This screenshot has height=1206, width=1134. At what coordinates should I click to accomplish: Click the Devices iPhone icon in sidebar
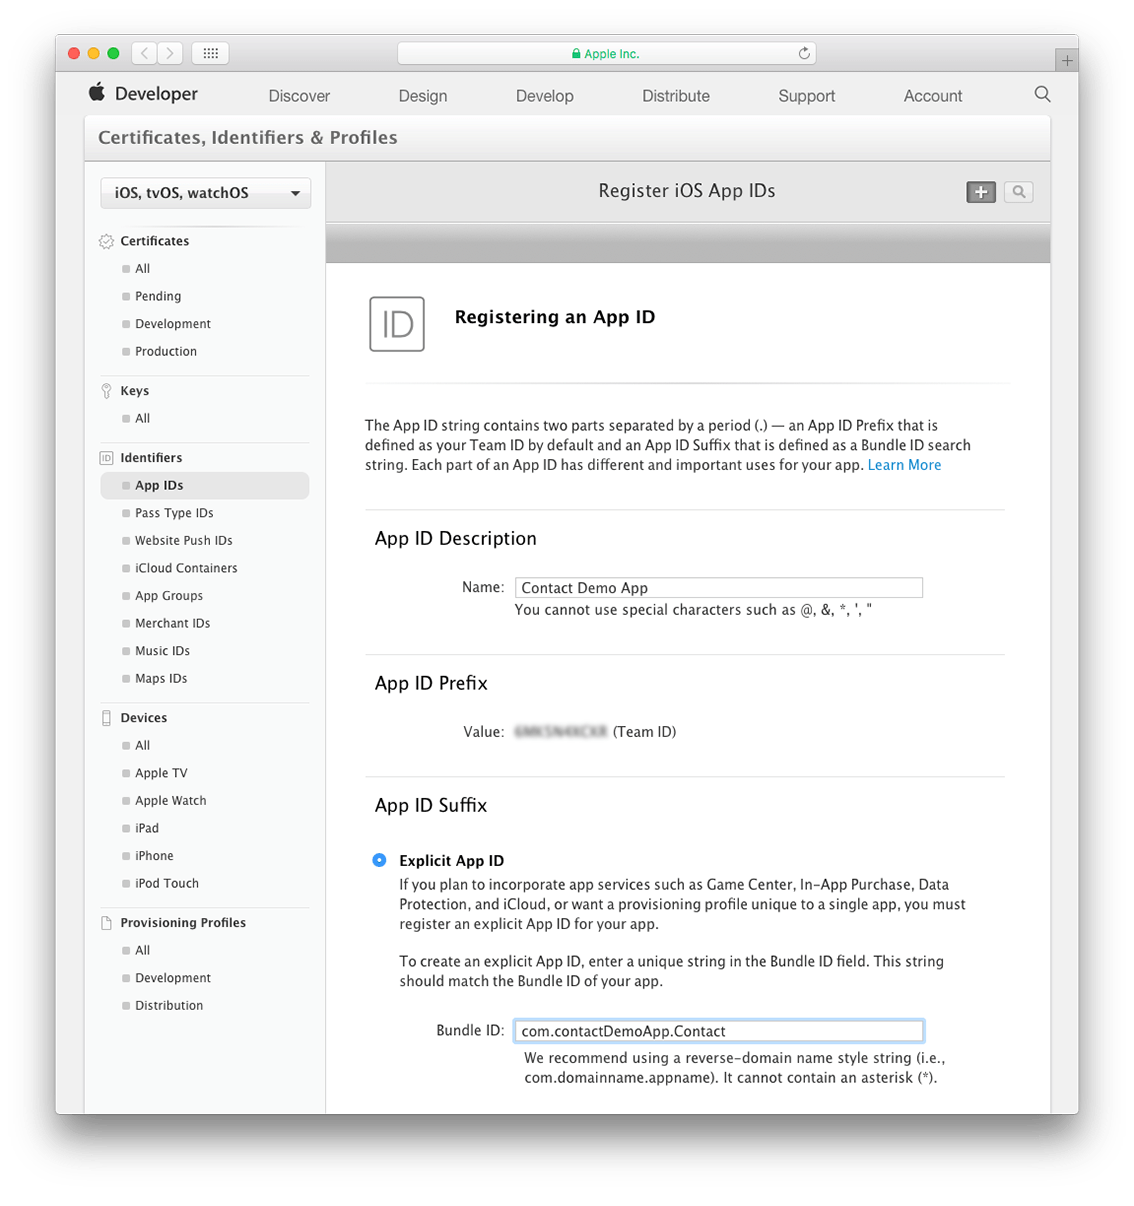(x=106, y=717)
